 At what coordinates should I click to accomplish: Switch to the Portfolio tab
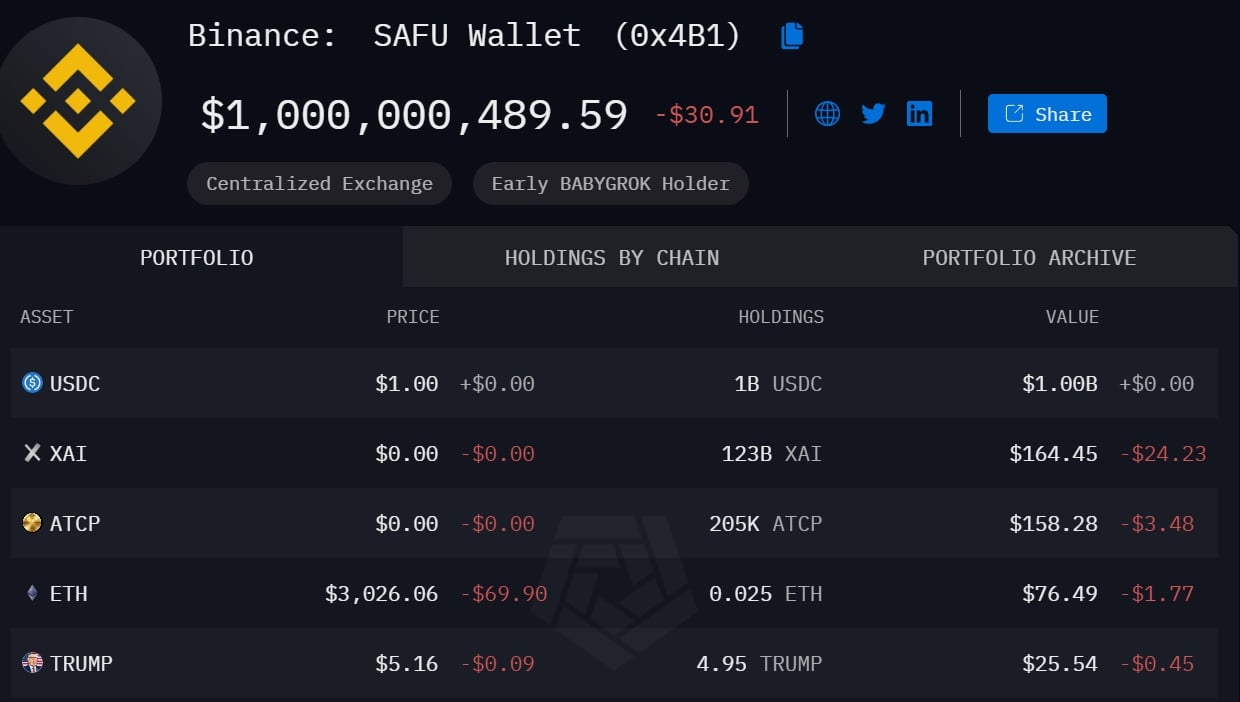point(197,257)
